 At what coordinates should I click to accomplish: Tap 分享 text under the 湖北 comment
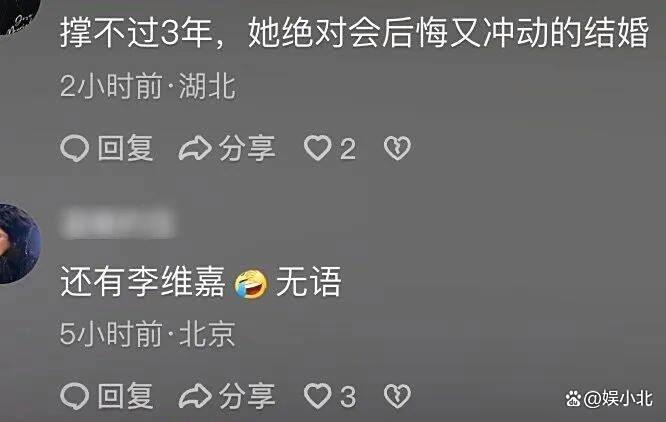(247, 148)
